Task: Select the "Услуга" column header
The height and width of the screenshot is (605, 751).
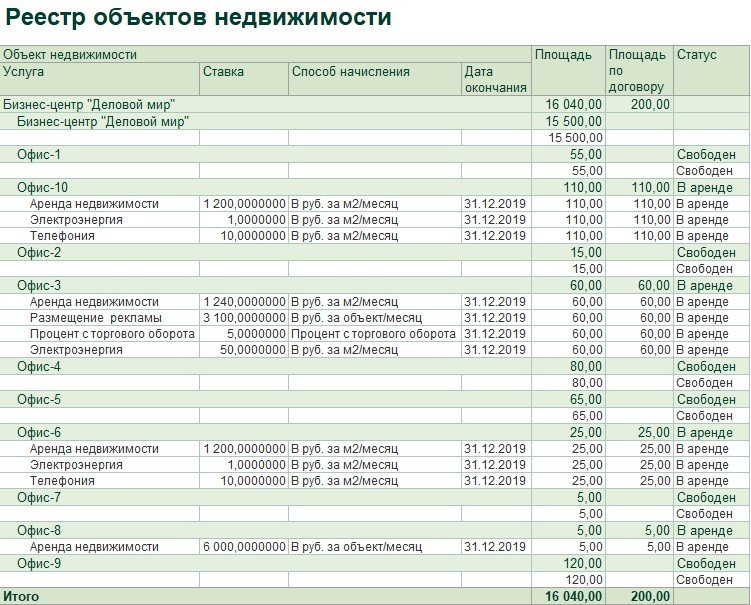Action: click(24, 72)
